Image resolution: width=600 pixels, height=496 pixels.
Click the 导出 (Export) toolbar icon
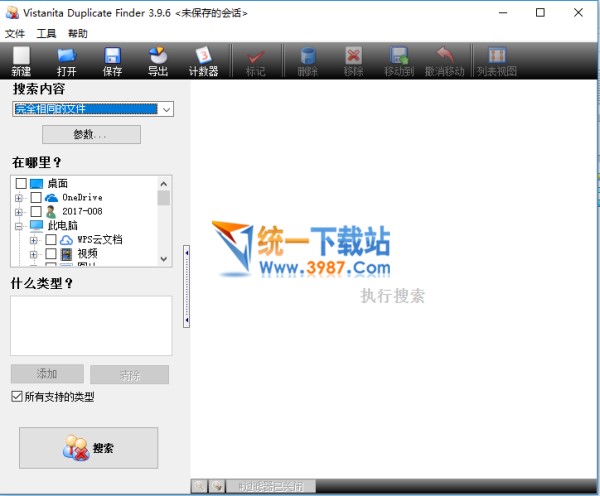click(158, 61)
